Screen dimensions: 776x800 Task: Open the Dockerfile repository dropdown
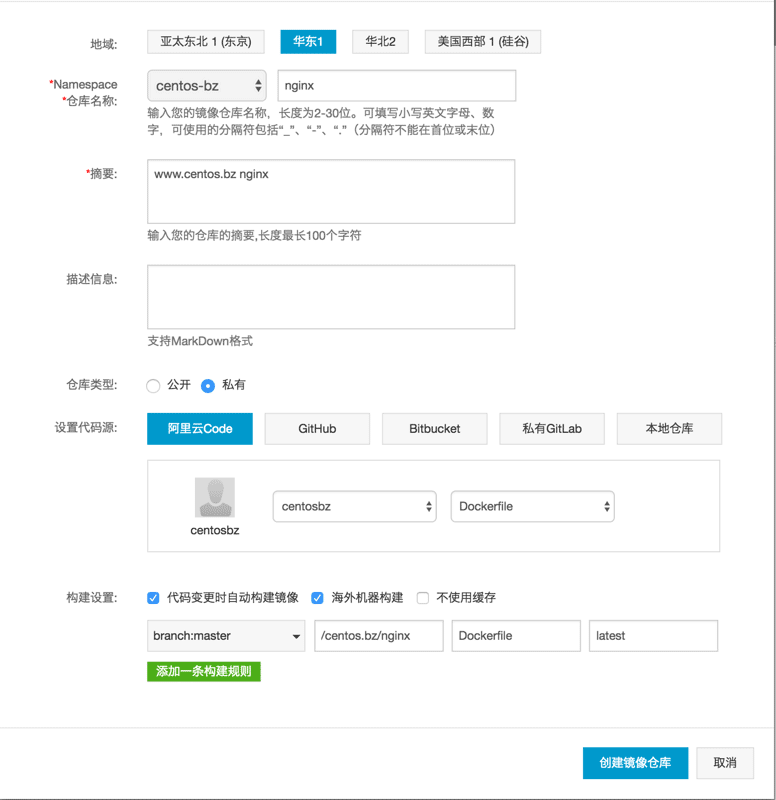click(x=532, y=506)
